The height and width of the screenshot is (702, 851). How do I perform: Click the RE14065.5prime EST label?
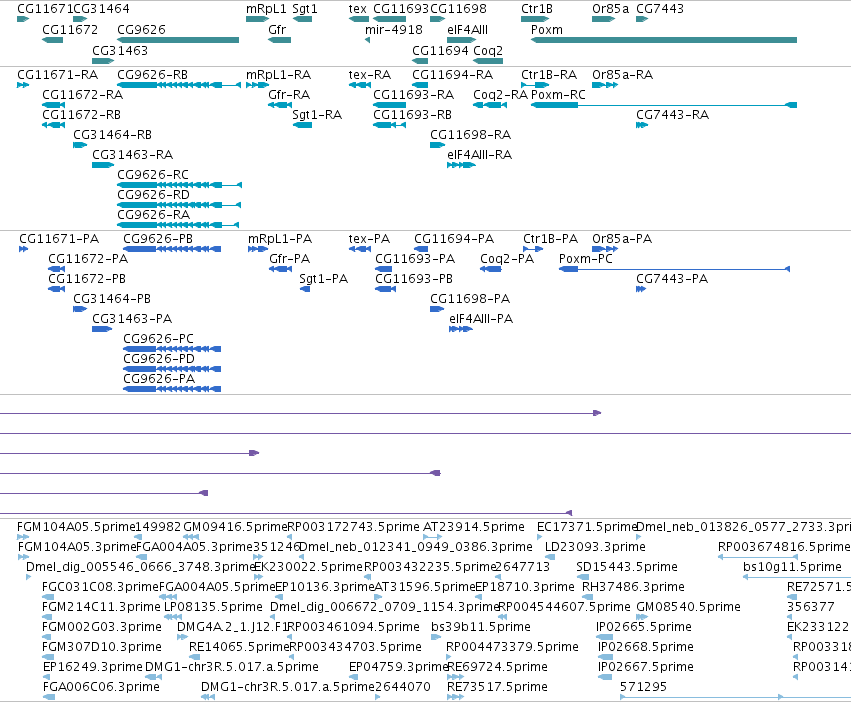(239, 647)
